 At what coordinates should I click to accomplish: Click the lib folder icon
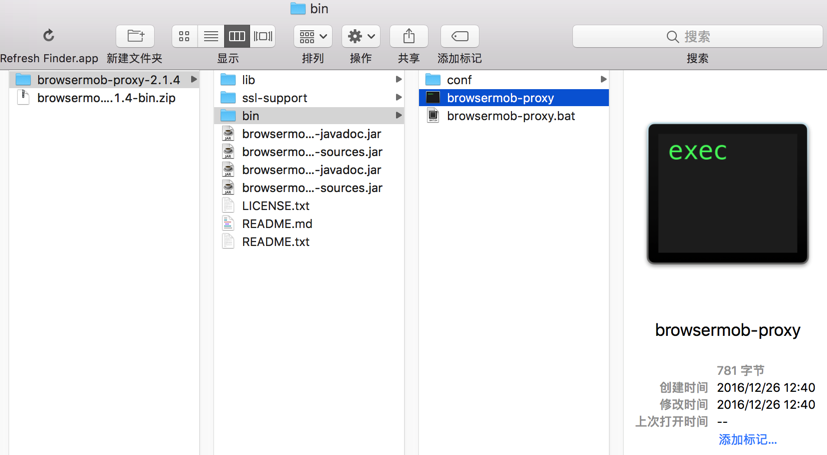point(228,80)
